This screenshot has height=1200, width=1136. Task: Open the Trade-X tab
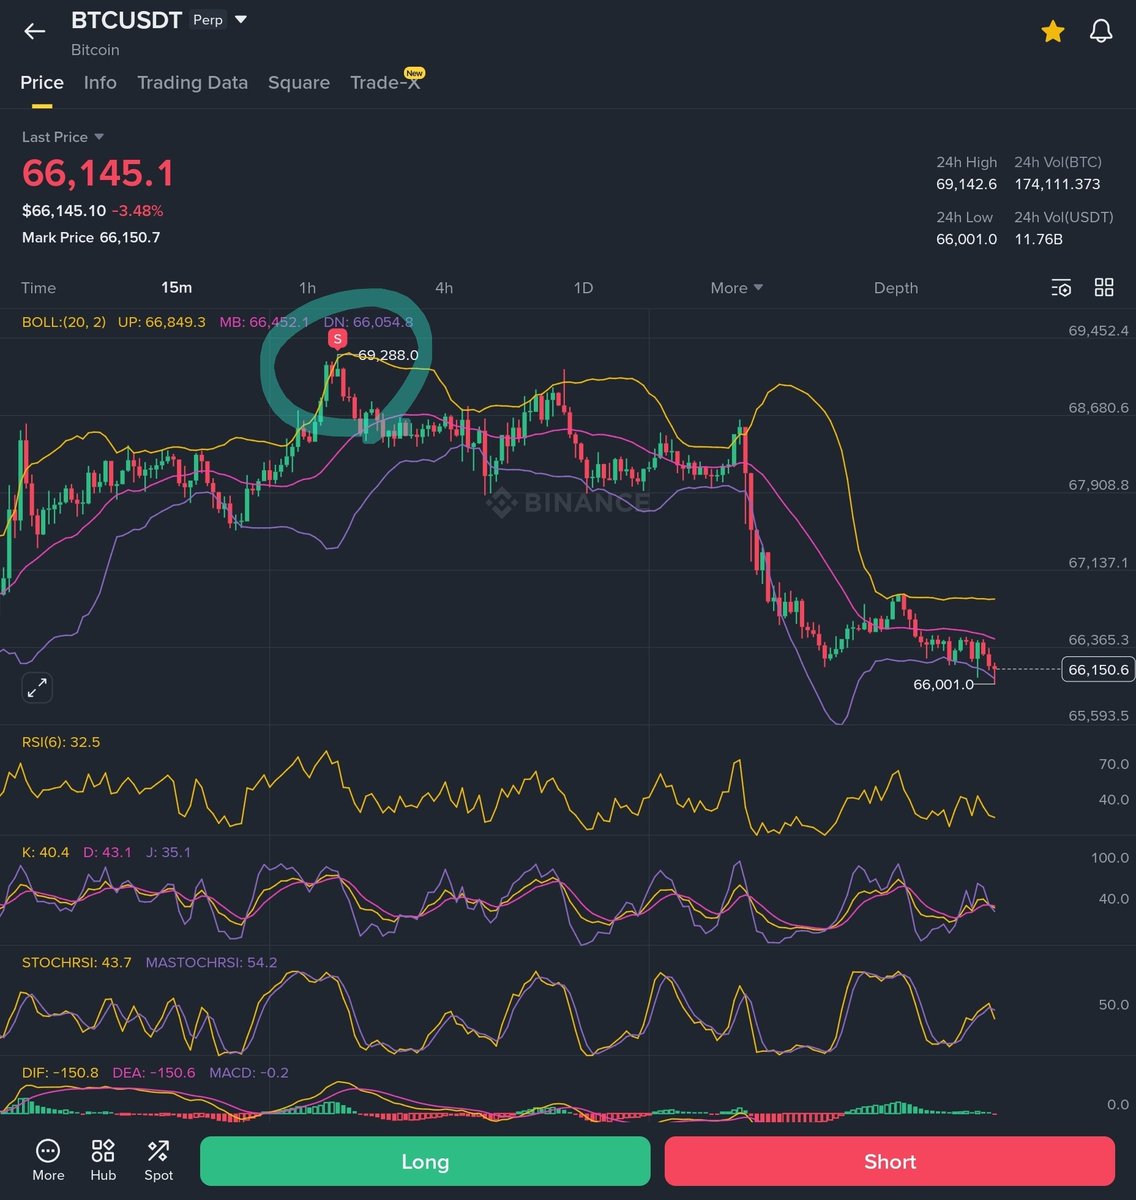click(386, 82)
